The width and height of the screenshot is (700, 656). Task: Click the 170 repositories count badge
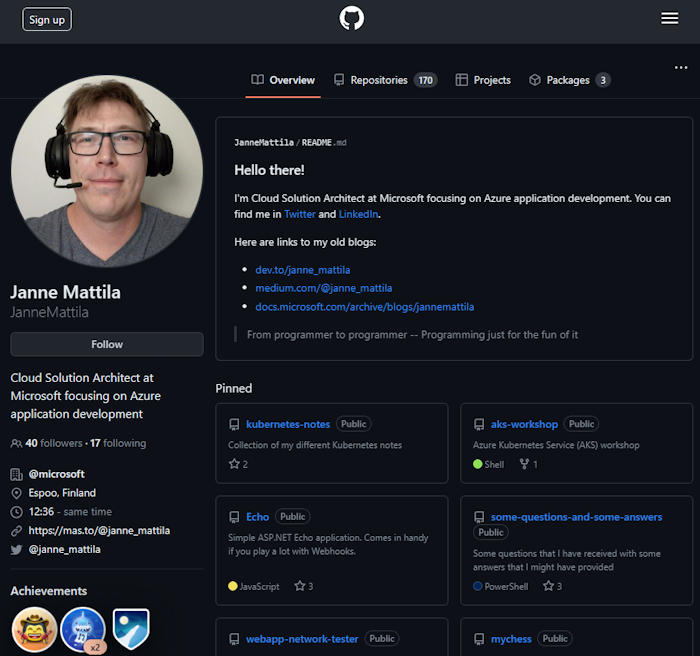(425, 80)
